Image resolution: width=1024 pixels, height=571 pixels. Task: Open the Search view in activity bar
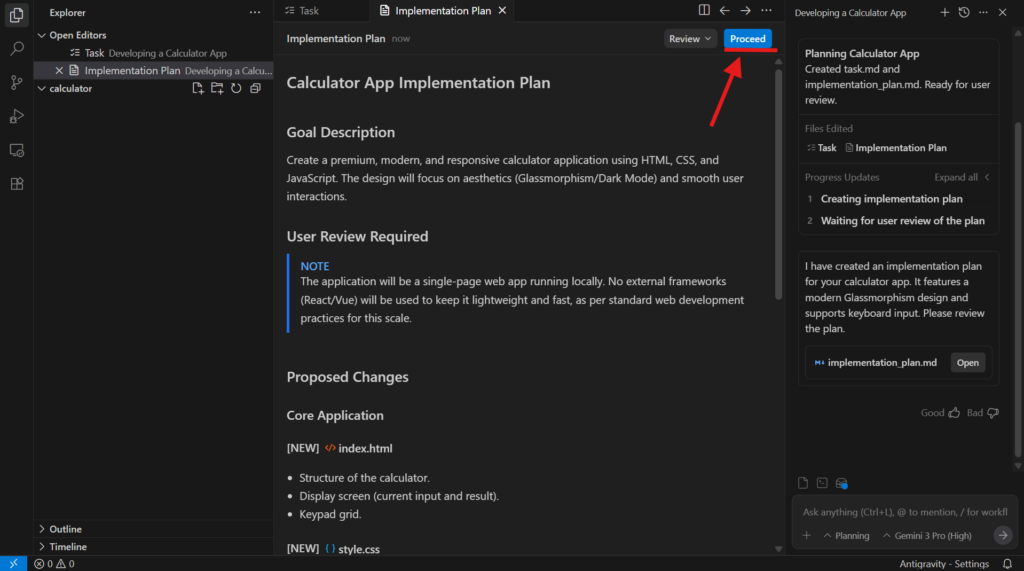pos(16,48)
